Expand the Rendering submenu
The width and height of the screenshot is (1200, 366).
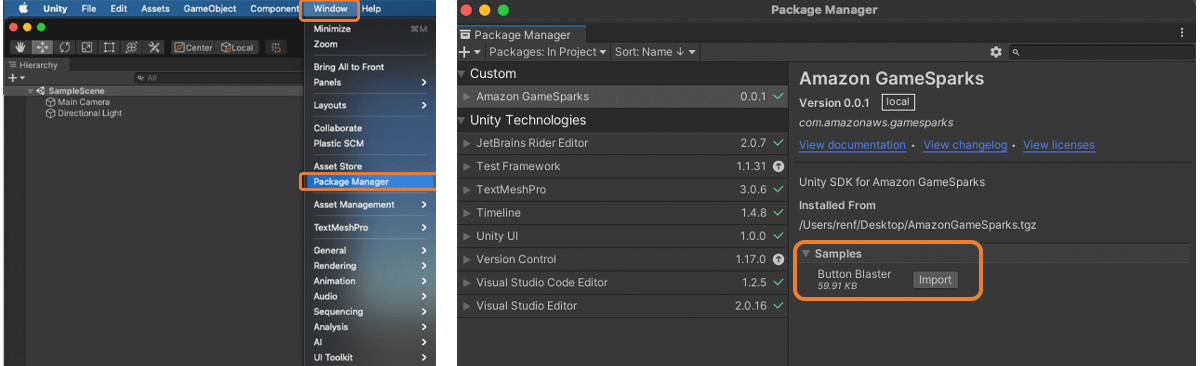(370, 266)
